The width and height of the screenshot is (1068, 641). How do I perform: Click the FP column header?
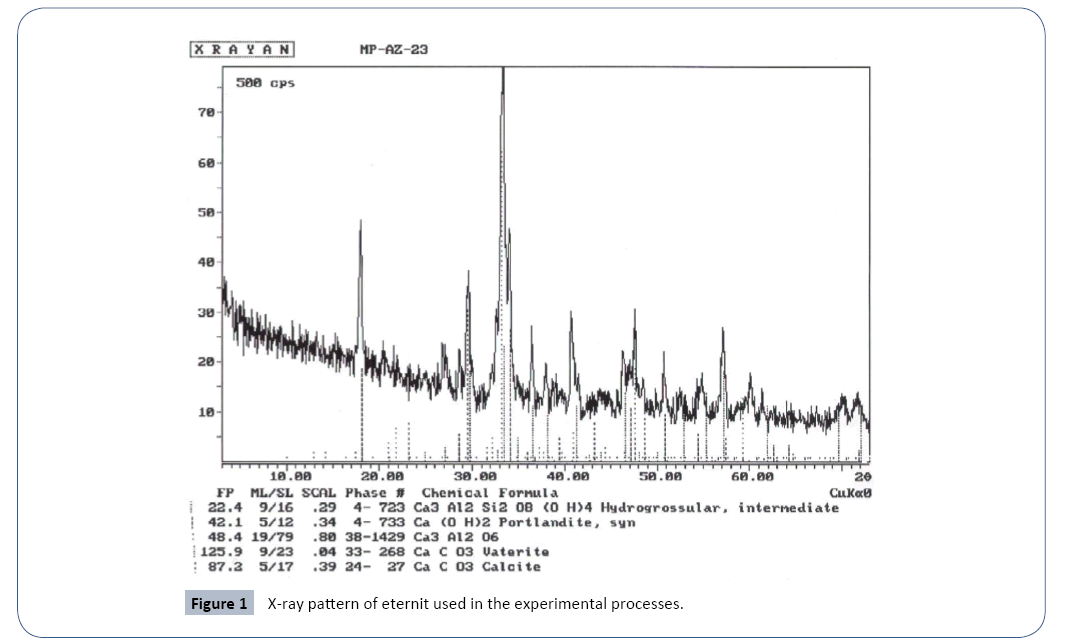(225, 493)
